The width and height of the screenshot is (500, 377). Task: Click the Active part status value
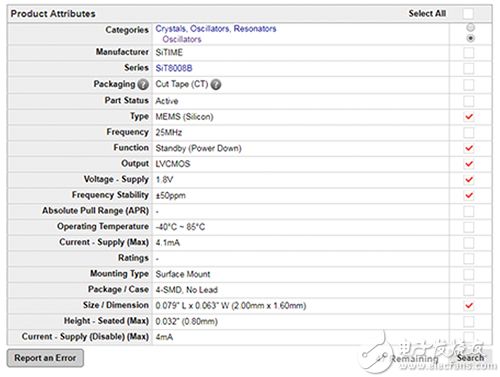click(167, 101)
